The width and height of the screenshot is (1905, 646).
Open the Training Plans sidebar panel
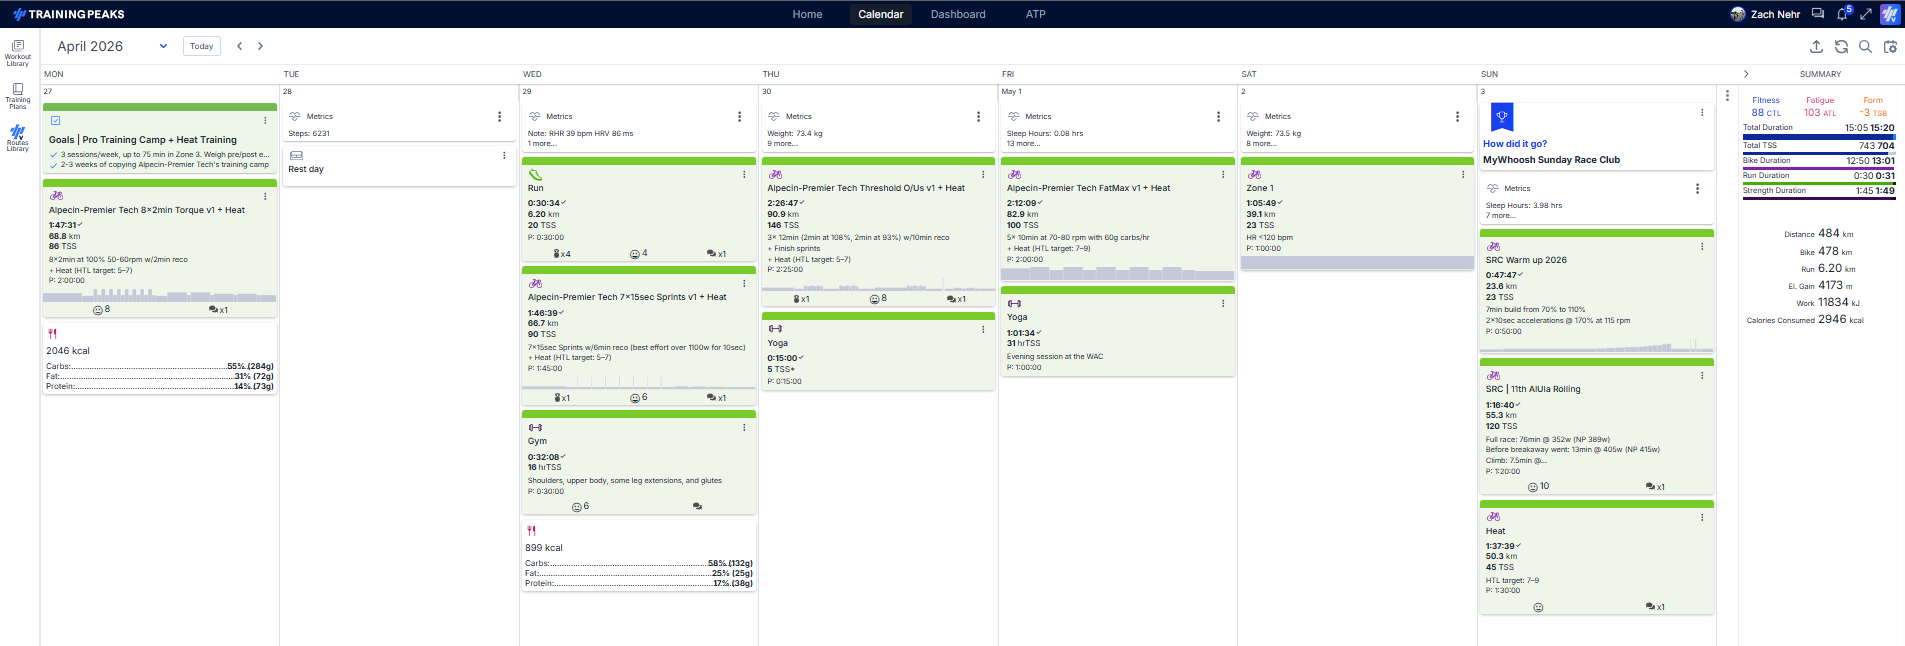coord(18,95)
